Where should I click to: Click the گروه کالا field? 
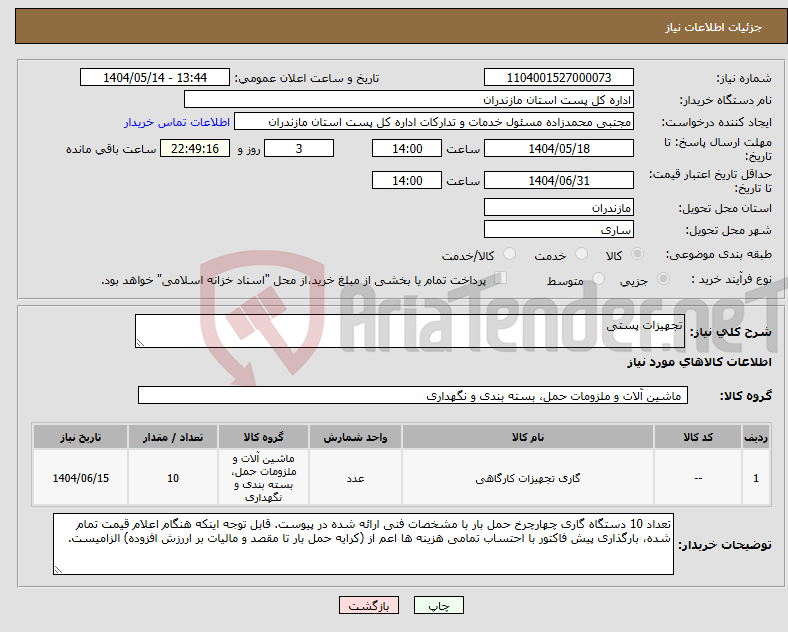pyautogui.click(x=413, y=395)
